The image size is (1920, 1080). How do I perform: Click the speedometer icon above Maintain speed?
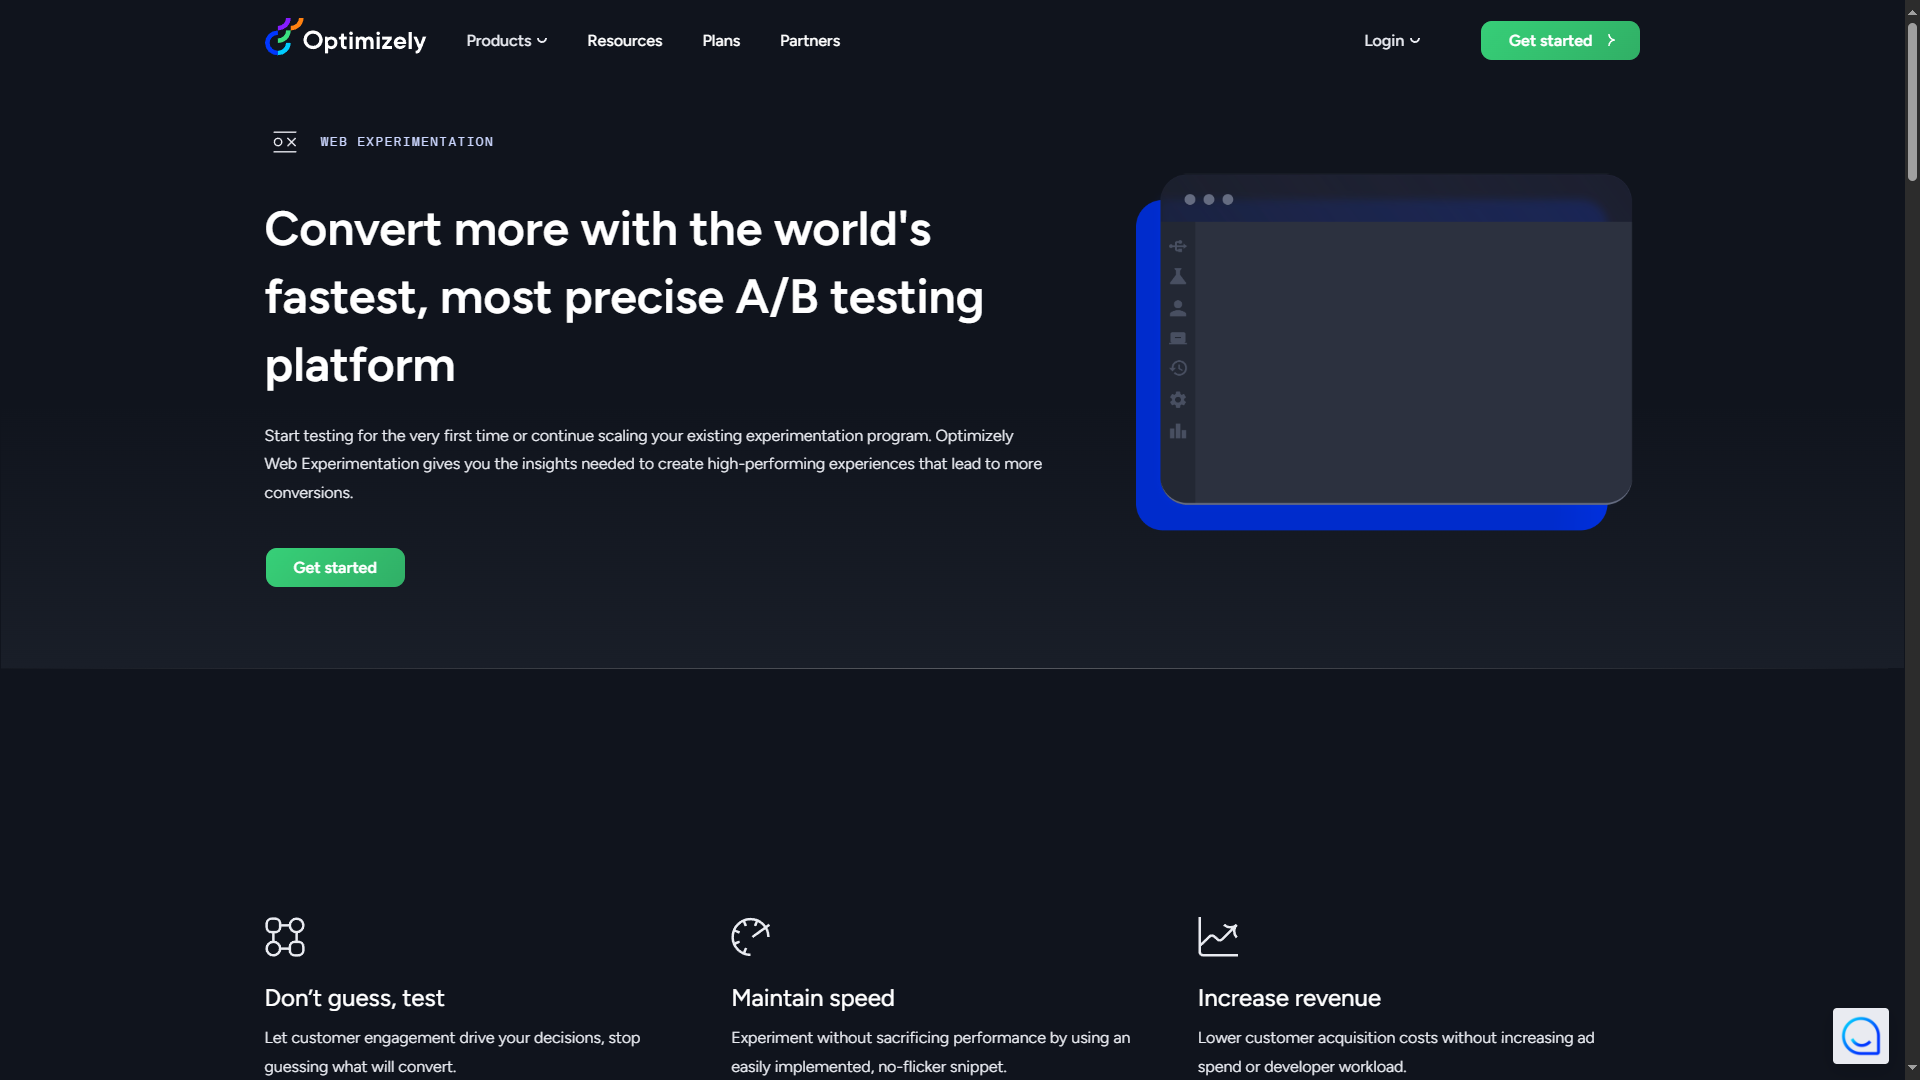tap(751, 937)
